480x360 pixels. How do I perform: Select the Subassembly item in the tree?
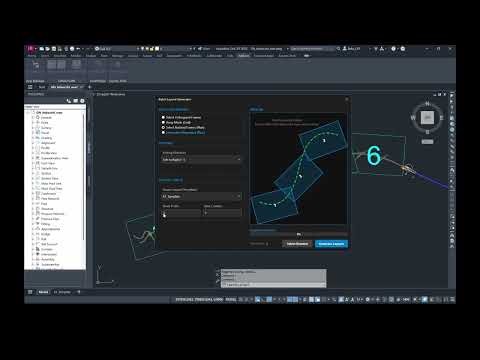[x=50, y=264]
